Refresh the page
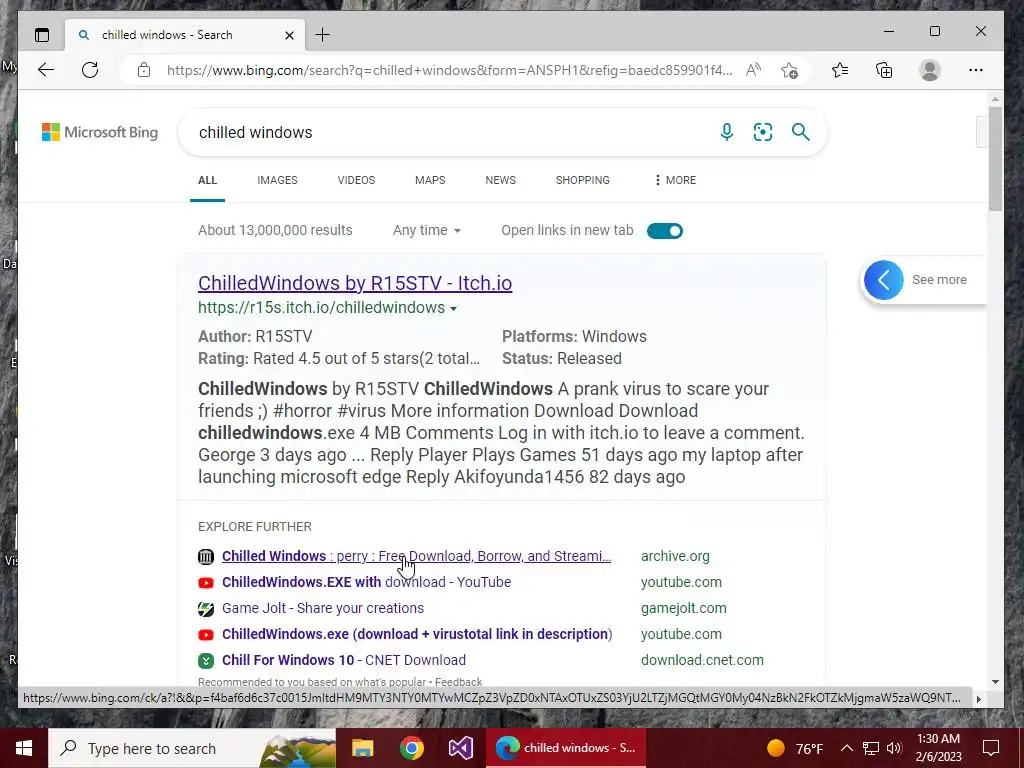Screen dimensions: 1024x768 90,70
